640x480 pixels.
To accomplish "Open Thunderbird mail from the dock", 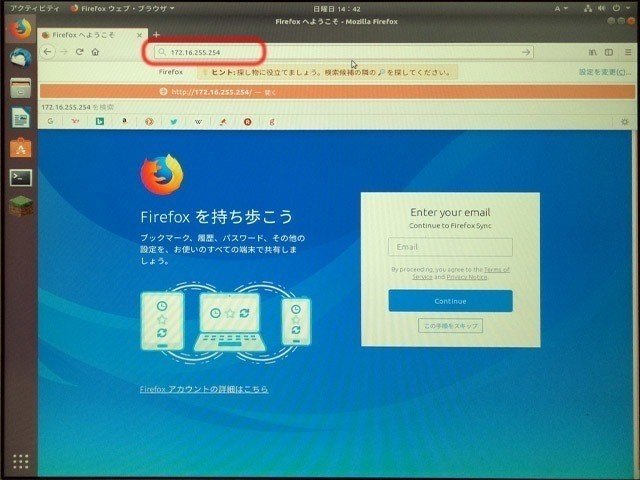I will (x=20, y=58).
